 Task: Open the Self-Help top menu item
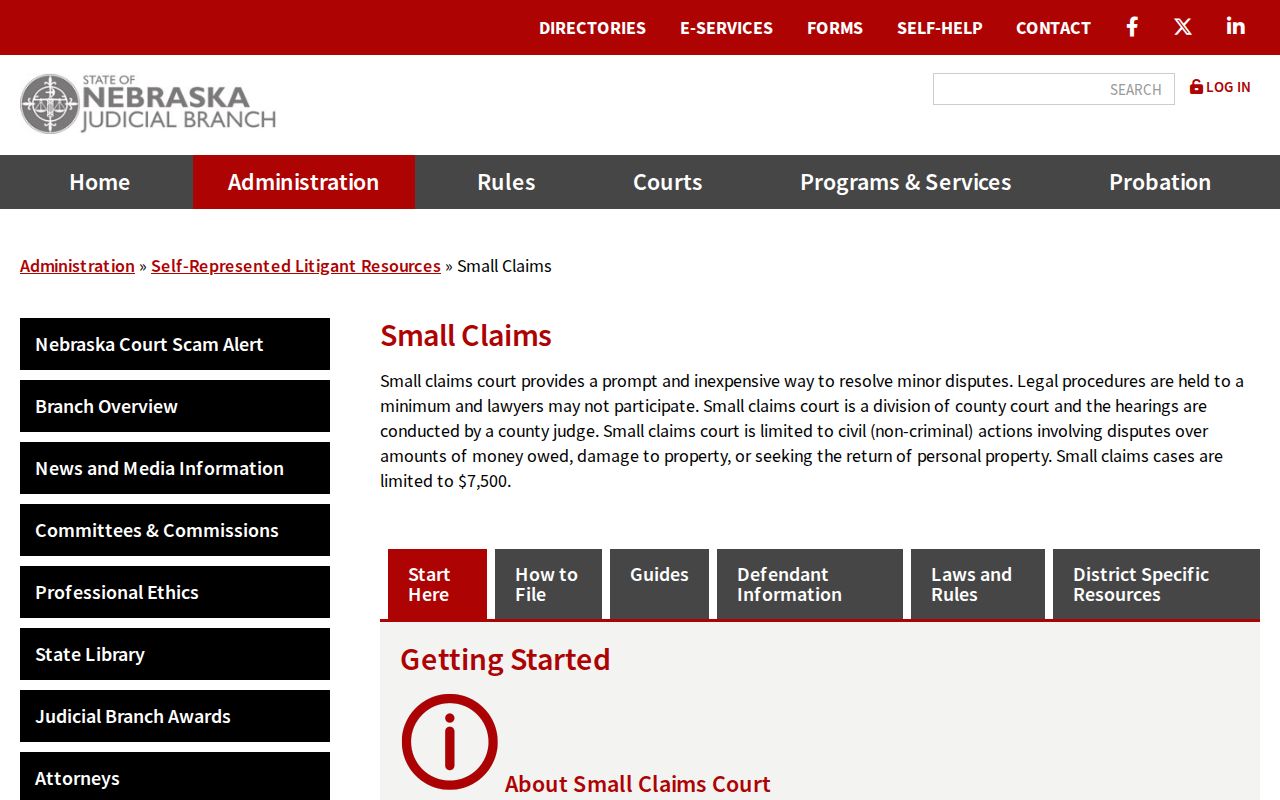pos(940,28)
